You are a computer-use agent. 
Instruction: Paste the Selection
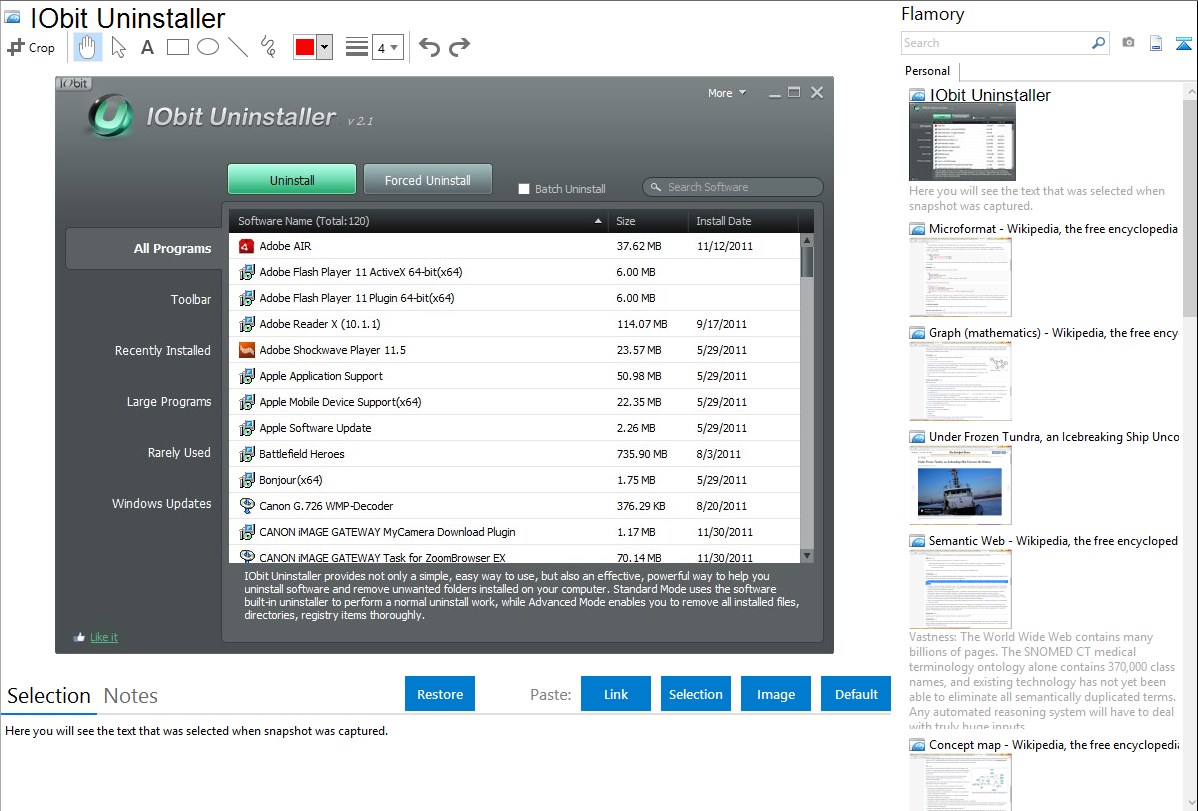[696, 694]
